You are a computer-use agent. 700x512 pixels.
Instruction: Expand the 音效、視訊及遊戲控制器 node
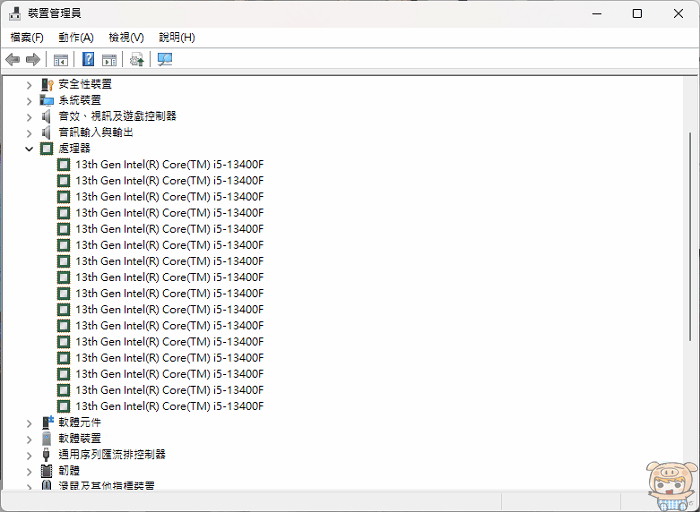click(29, 117)
